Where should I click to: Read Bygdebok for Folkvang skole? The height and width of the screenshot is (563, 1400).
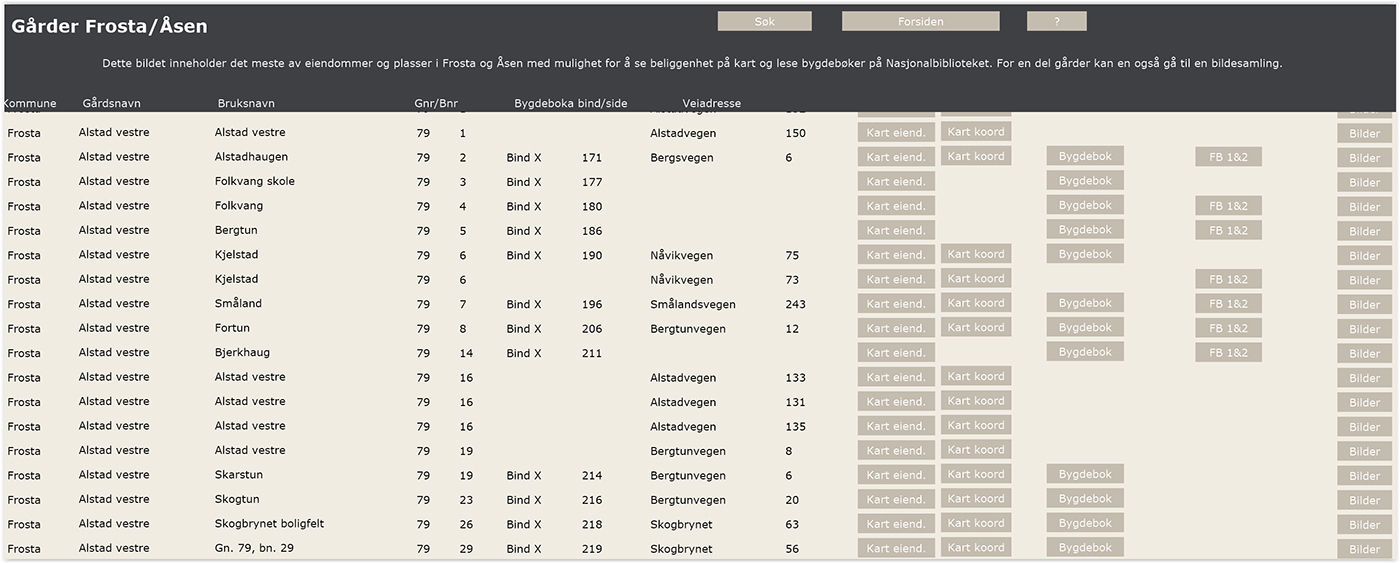tap(1085, 181)
